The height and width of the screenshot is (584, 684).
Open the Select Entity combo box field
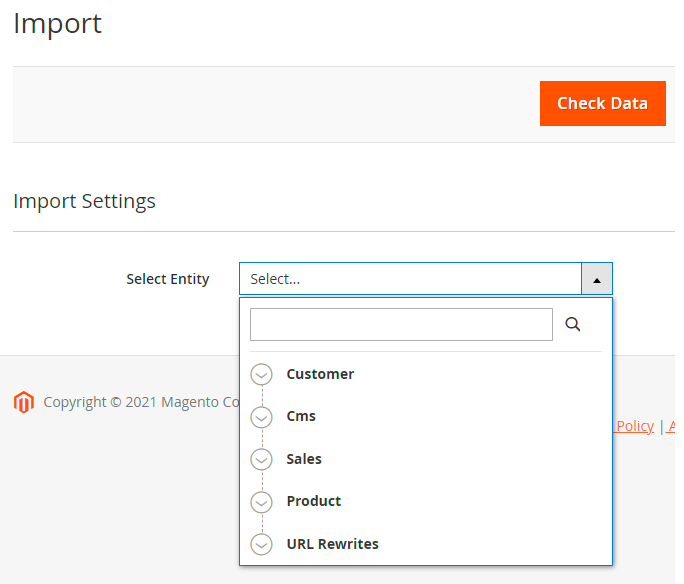[410, 279]
